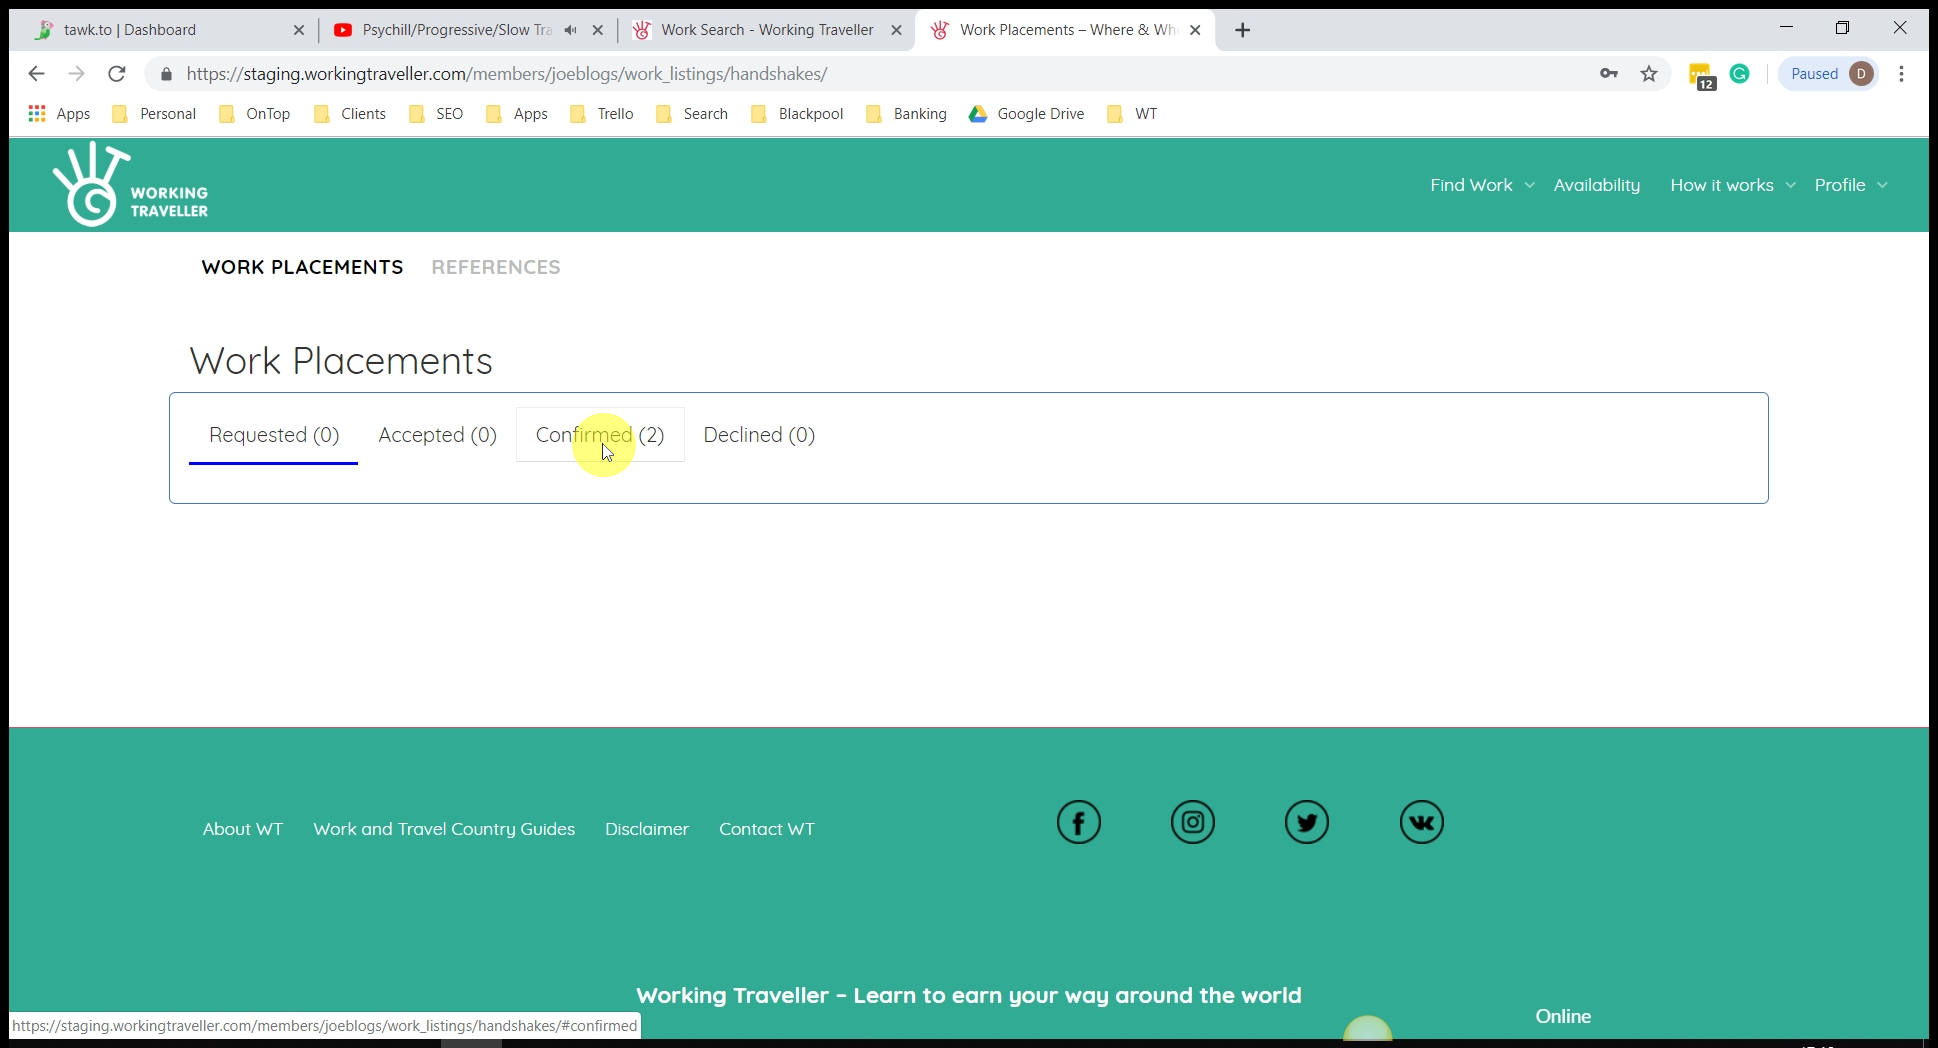Click the Working Traveller logo

click(130, 185)
